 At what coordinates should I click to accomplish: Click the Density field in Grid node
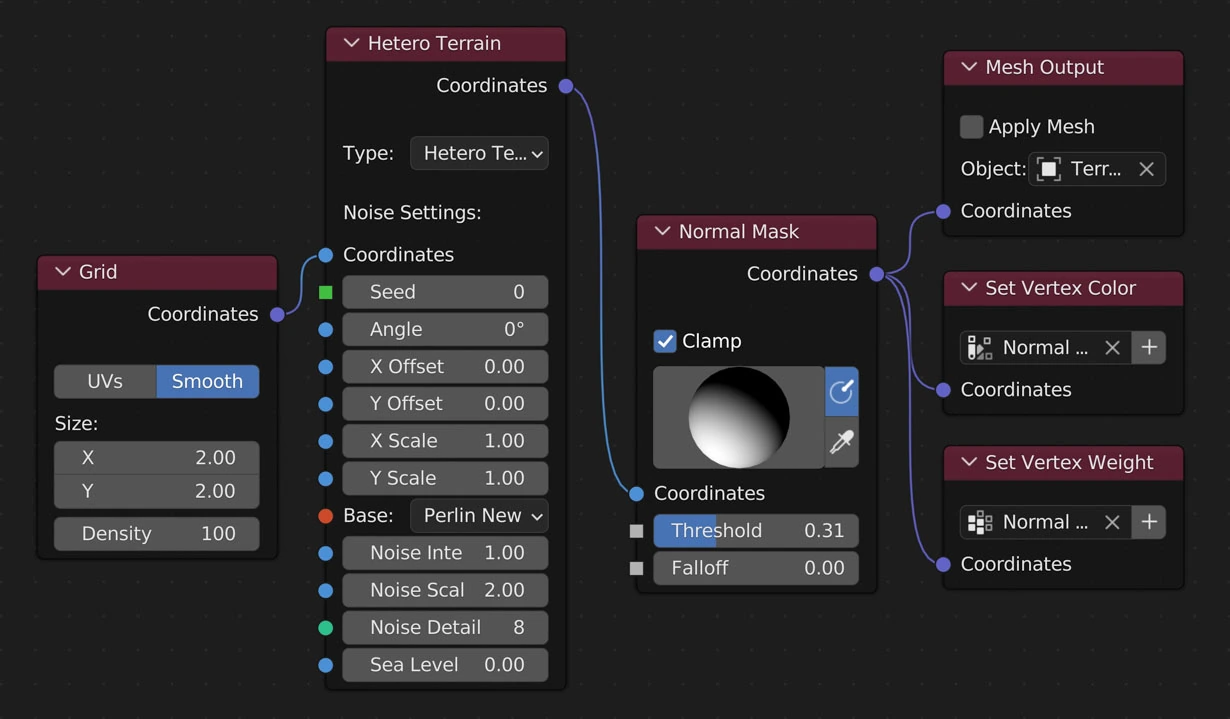(157, 534)
